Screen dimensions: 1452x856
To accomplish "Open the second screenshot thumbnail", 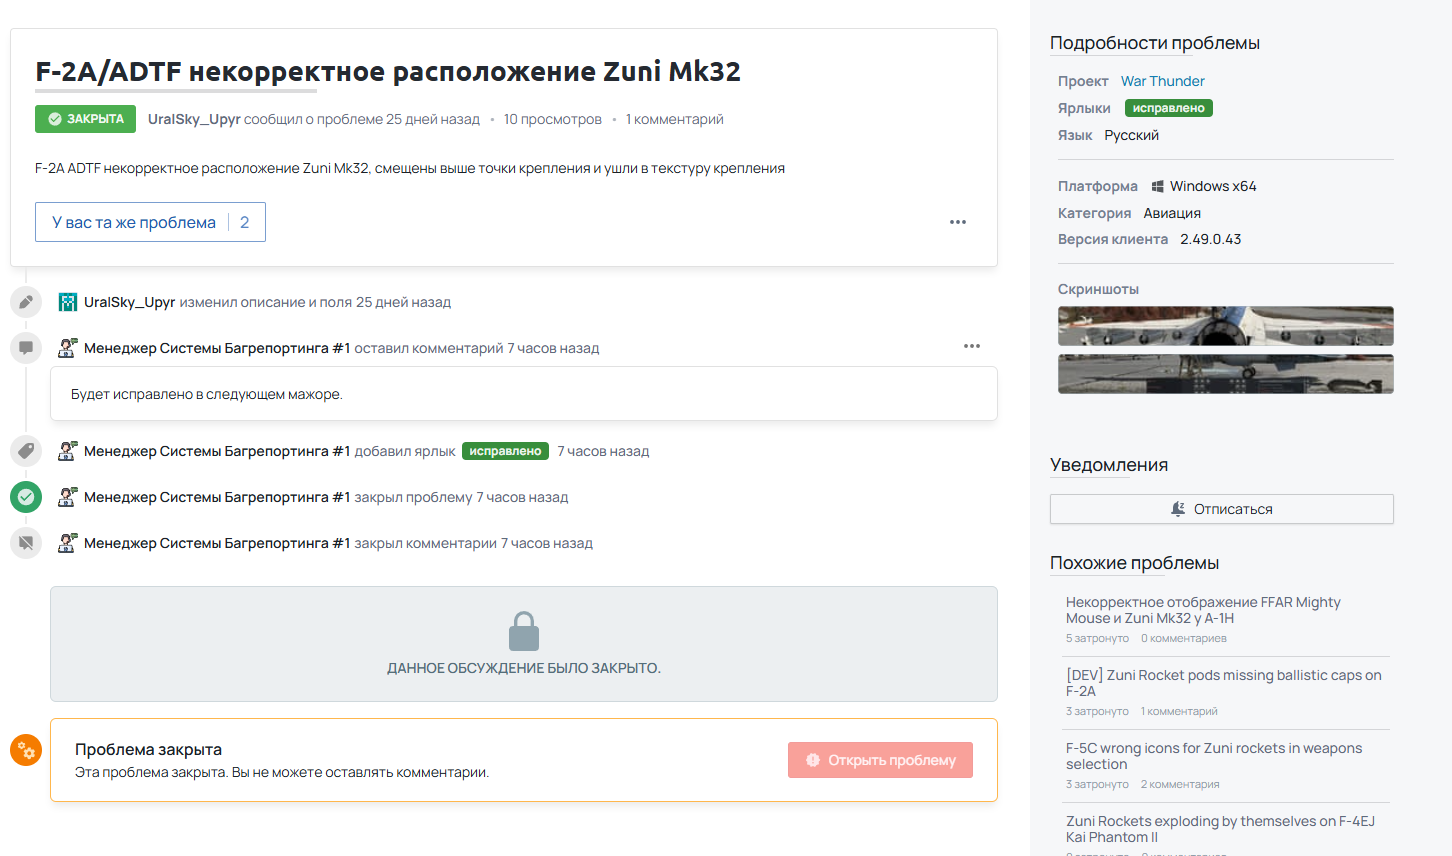I will coord(1225,374).
